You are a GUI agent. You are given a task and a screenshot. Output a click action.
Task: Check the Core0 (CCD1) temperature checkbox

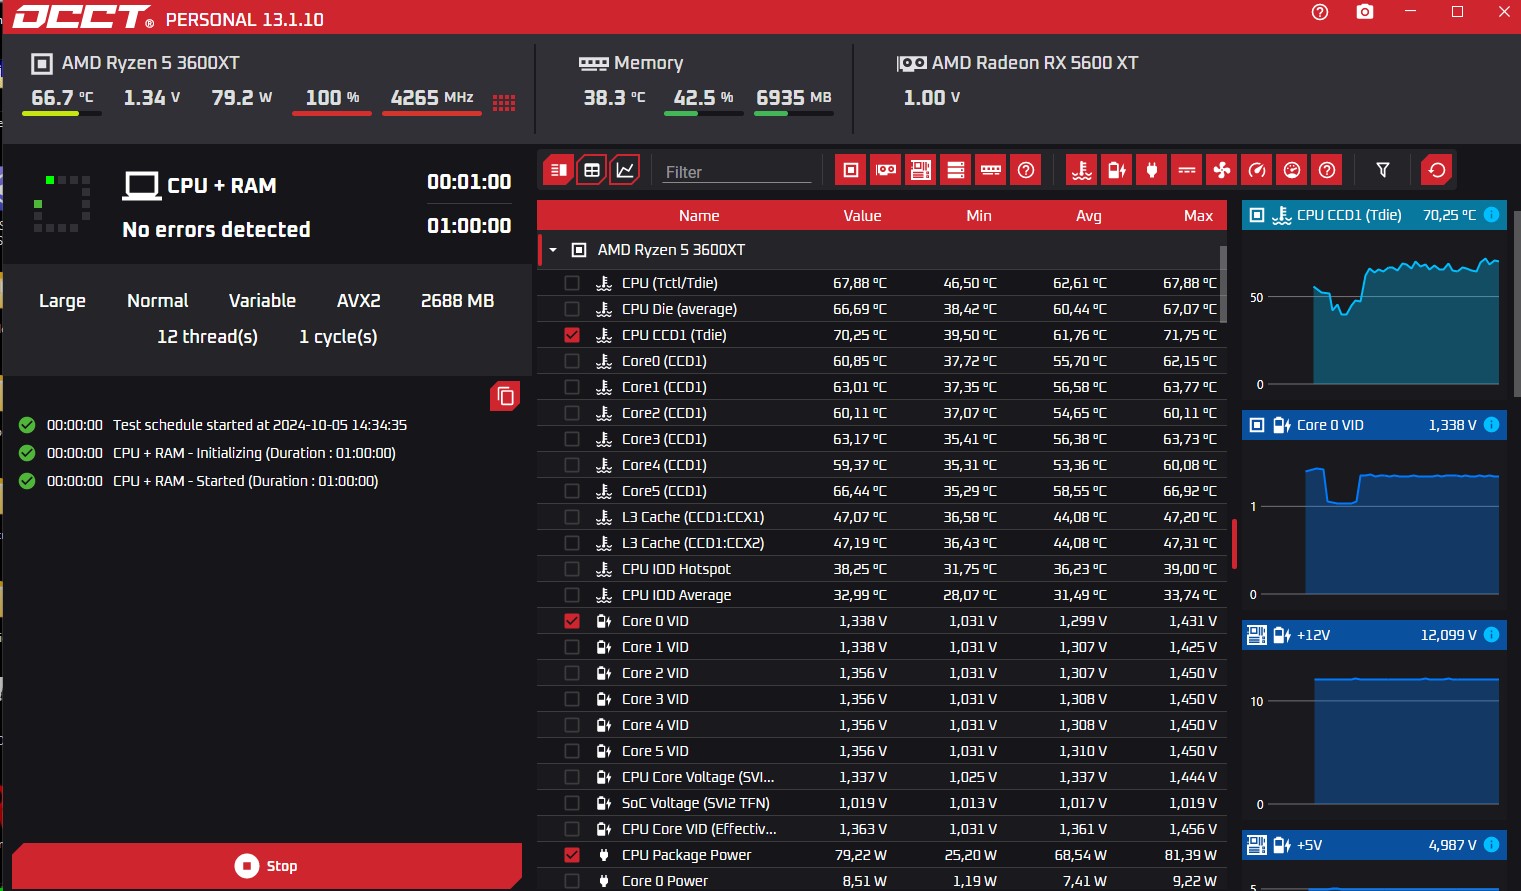pos(572,361)
